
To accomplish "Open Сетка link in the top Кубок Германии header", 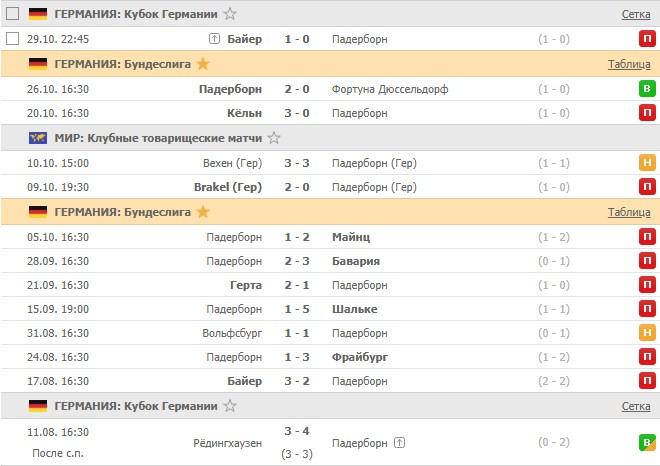I will (636, 14).
